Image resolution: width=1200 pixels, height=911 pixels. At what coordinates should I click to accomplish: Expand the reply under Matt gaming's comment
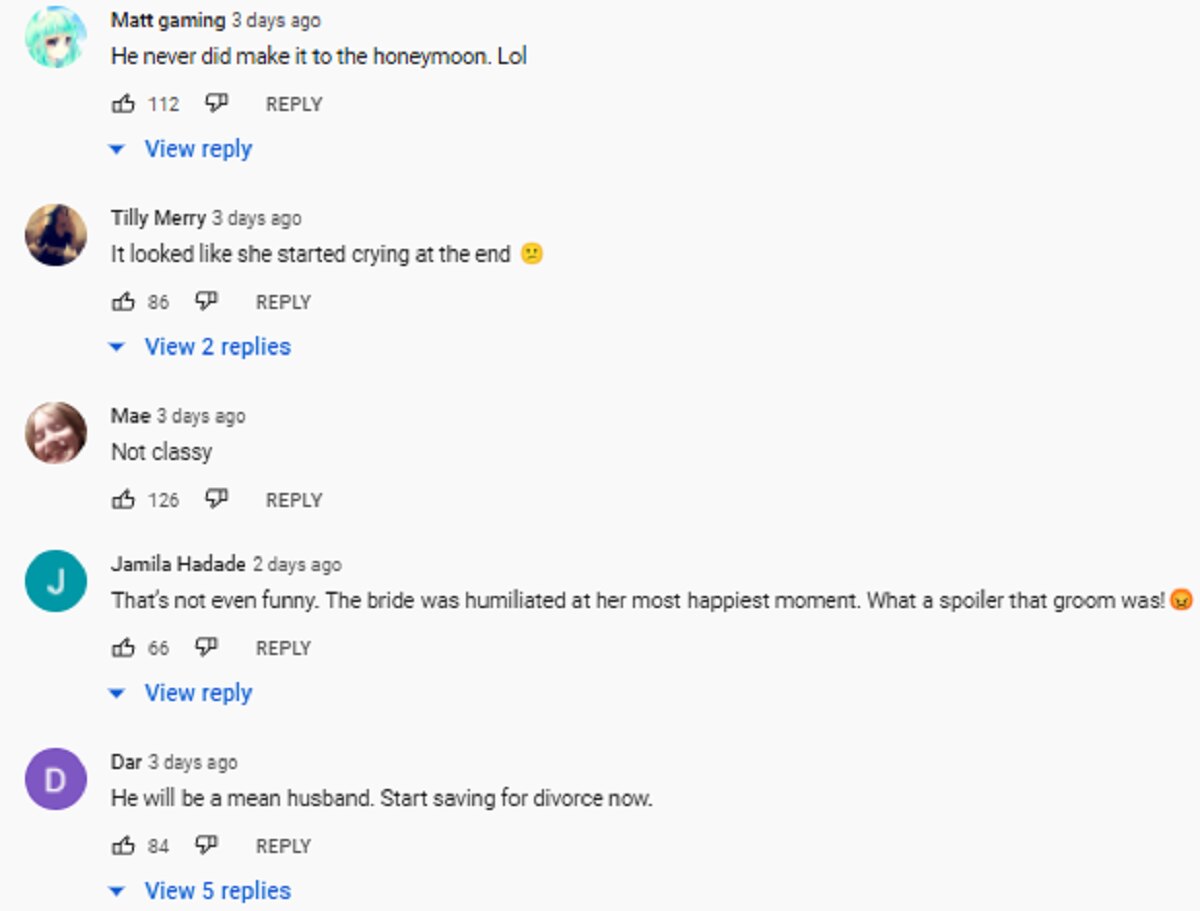click(197, 149)
